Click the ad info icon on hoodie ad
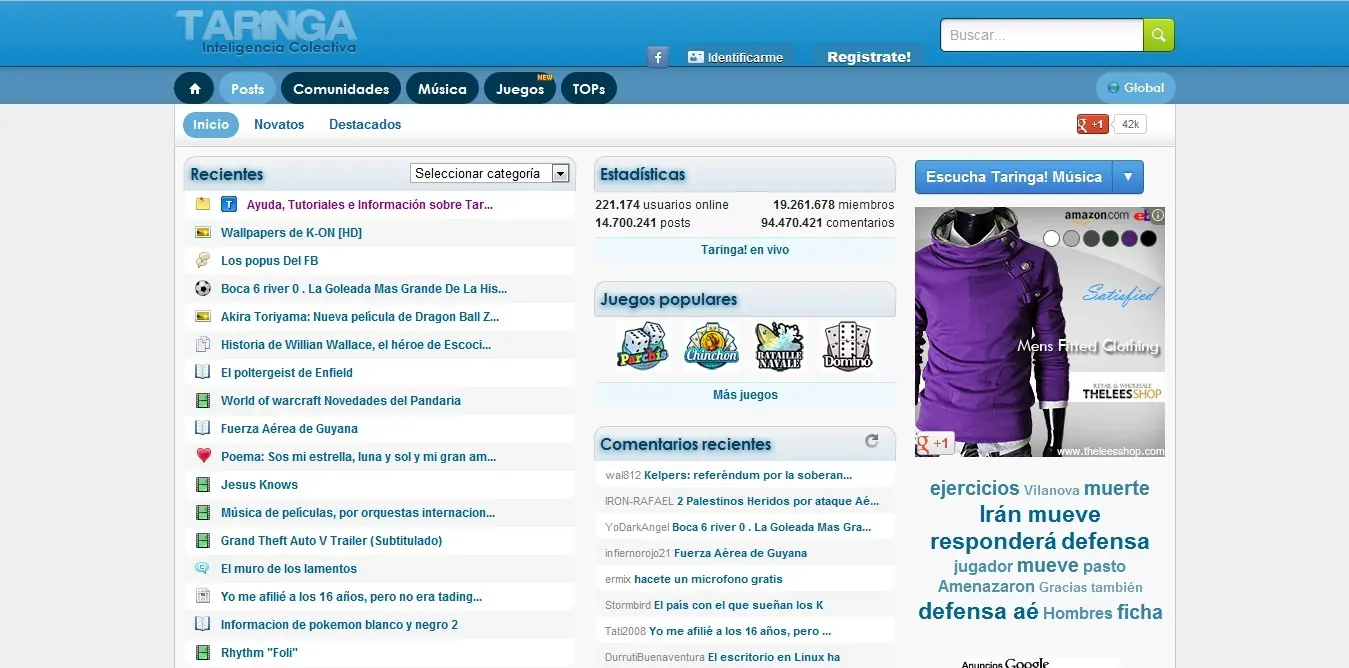The image size is (1349, 668). coord(1158,214)
